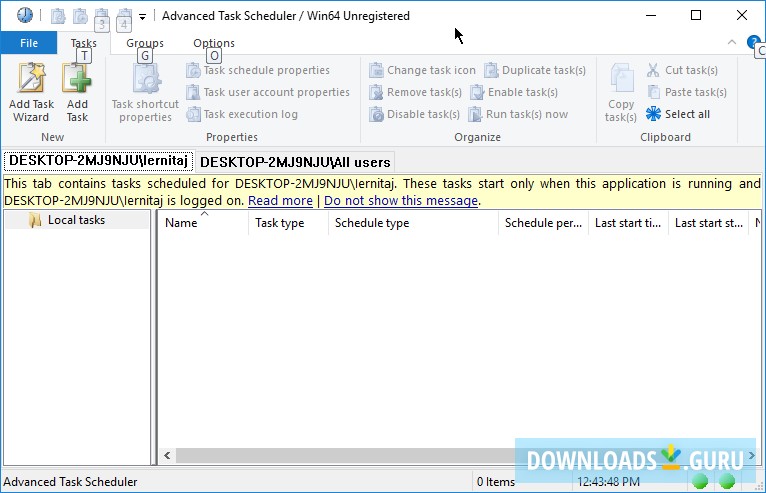Screen dimensions: 766x493
Task: Open the quick access toolbar customize dropdown
Action: (x=142, y=17)
